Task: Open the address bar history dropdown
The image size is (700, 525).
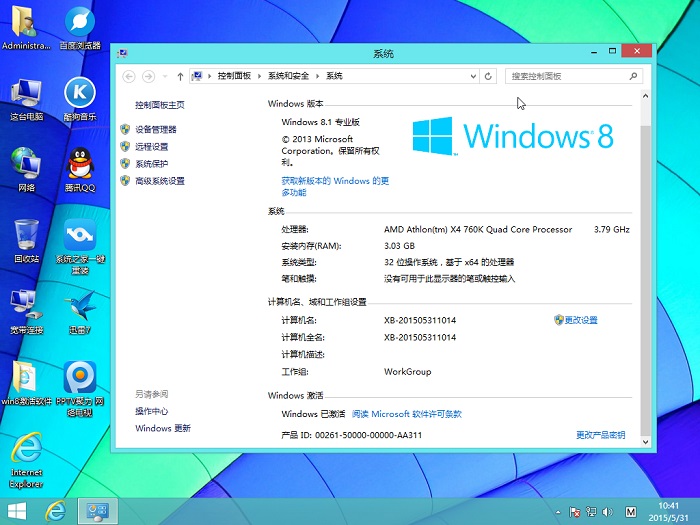Action: (473, 76)
